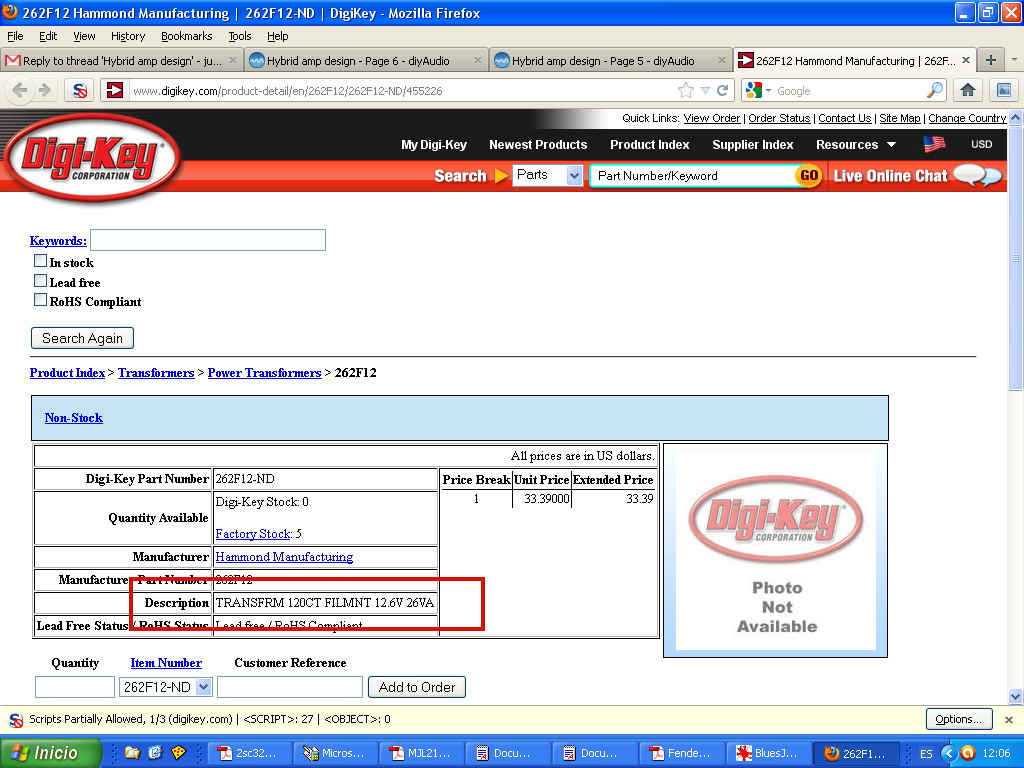Click NoScript icon in the status notification bar
1024x768 pixels.
(16, 719)
